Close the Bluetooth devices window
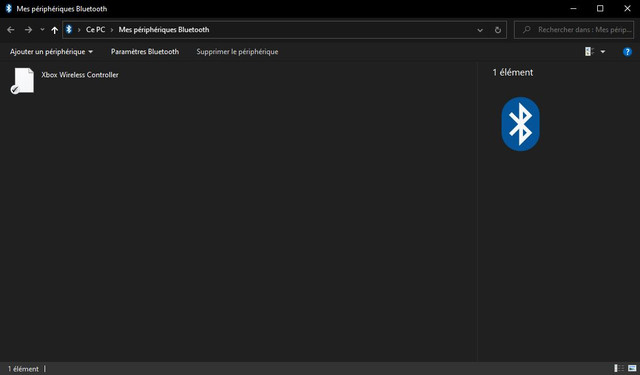 (x=627, y=9)
